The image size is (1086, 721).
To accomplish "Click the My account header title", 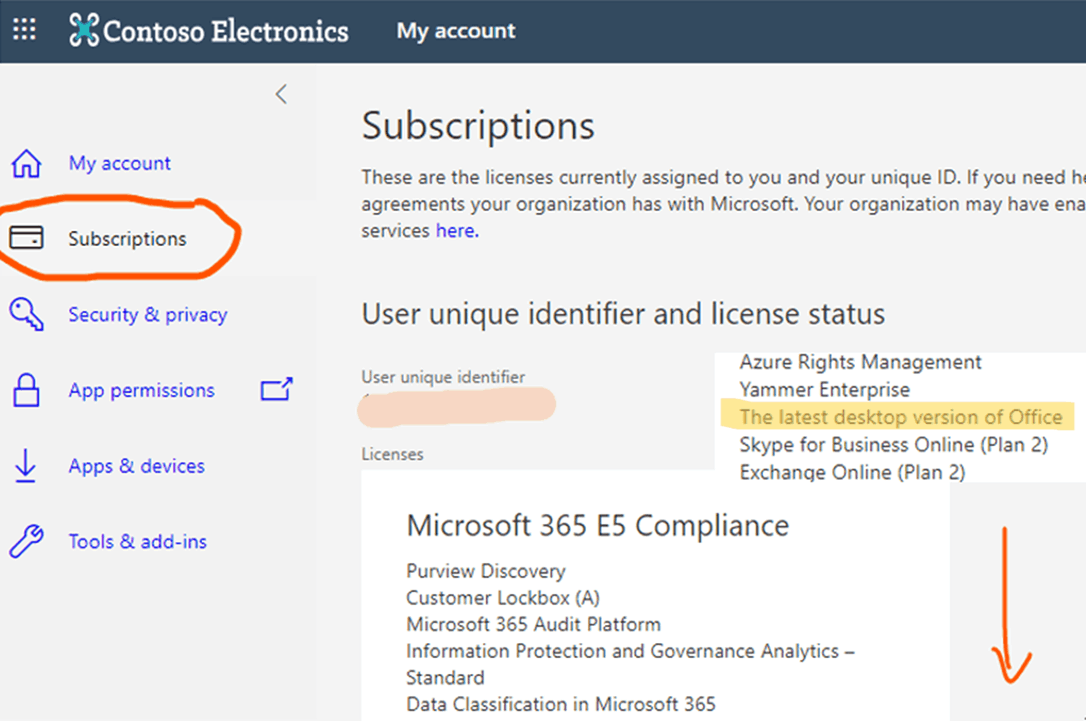I will (456, 31).
